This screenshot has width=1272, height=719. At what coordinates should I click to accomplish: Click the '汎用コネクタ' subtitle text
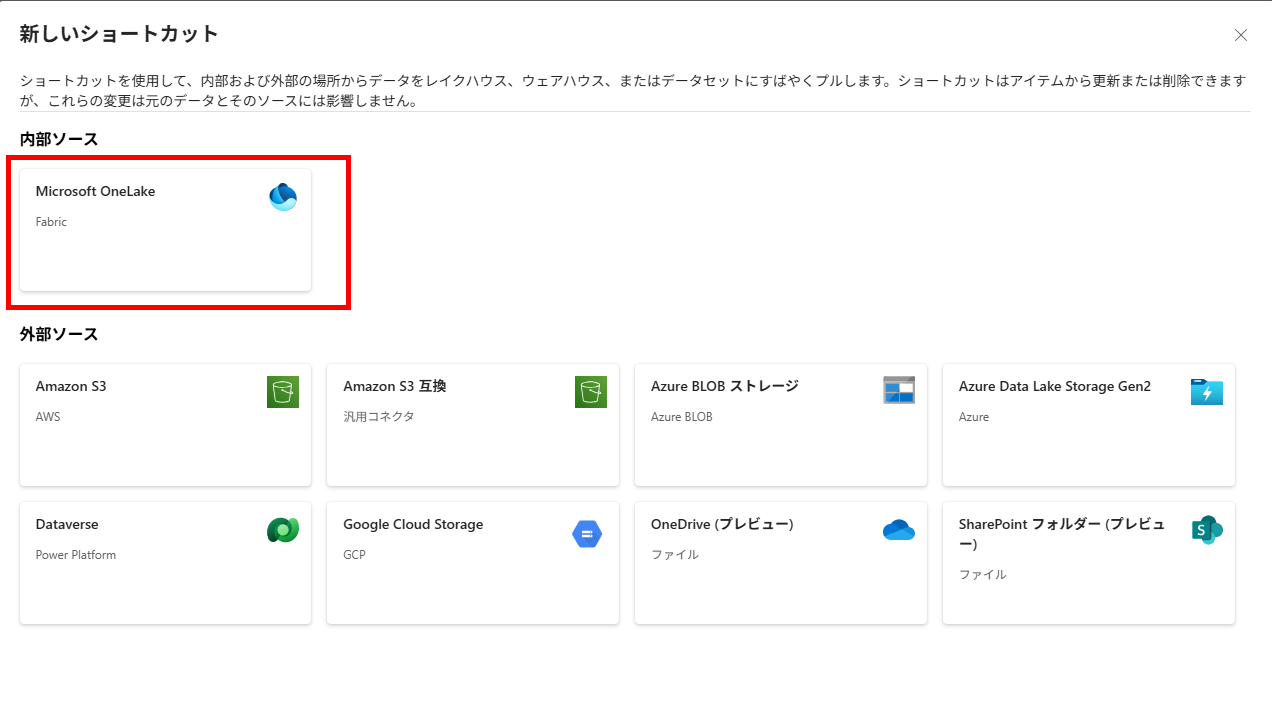[379, 417]
